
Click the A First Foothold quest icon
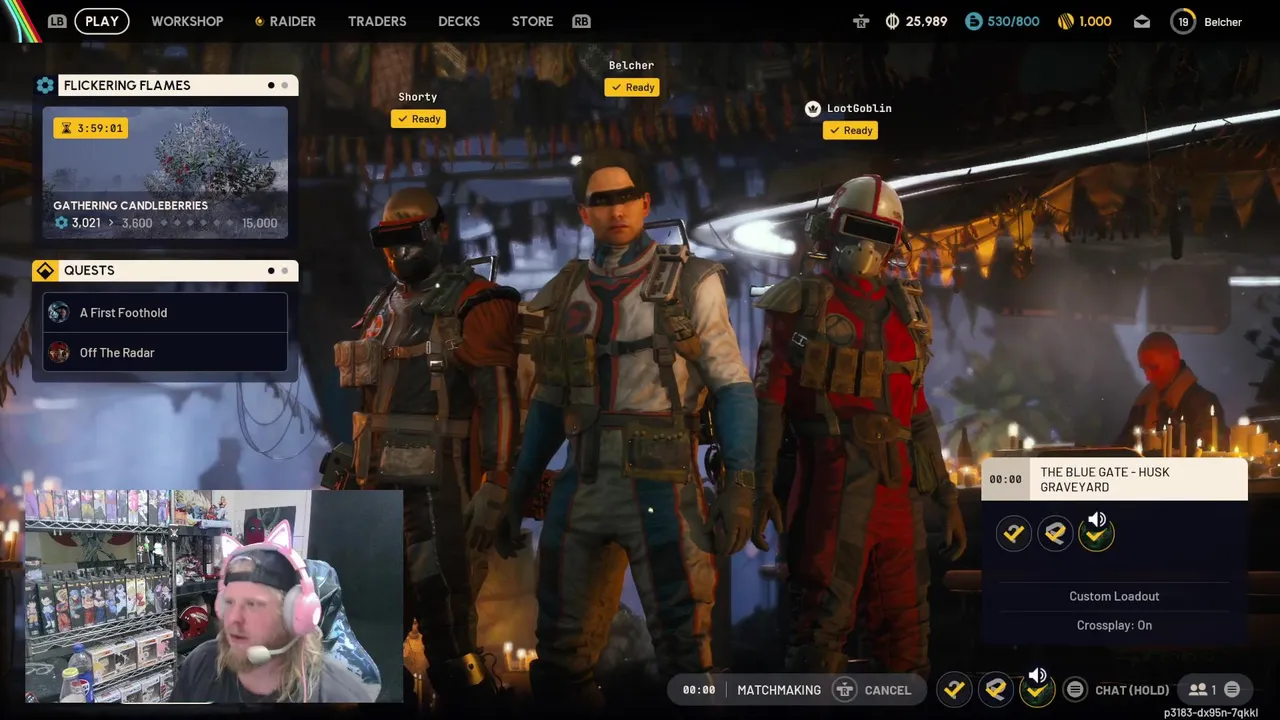(x=59, y=312)
